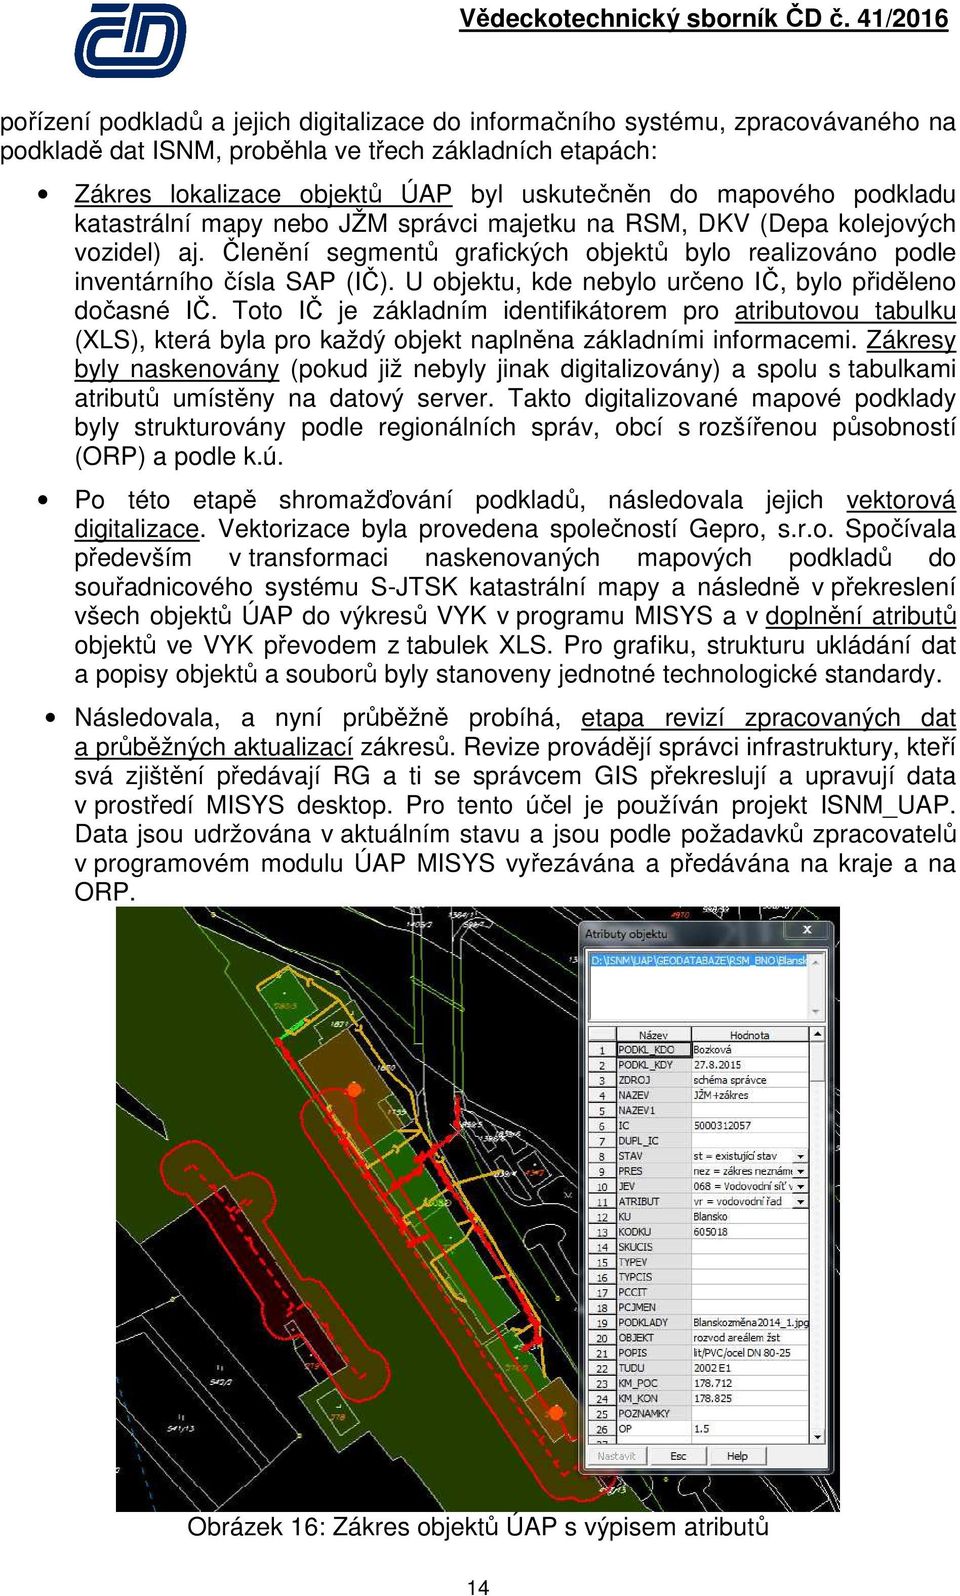Select the PODKL_KDO name cell

[652, 1050]
